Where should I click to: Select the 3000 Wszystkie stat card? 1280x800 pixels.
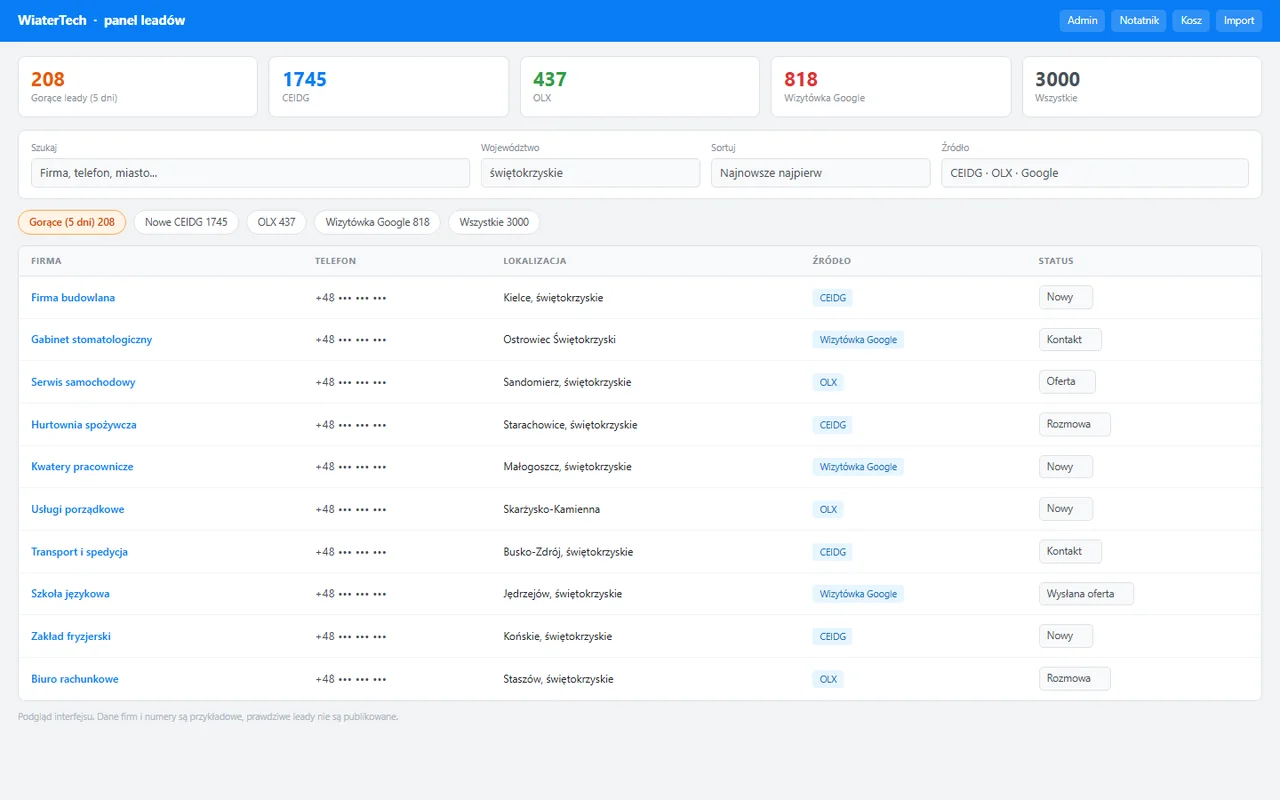tap(1142, 87)
